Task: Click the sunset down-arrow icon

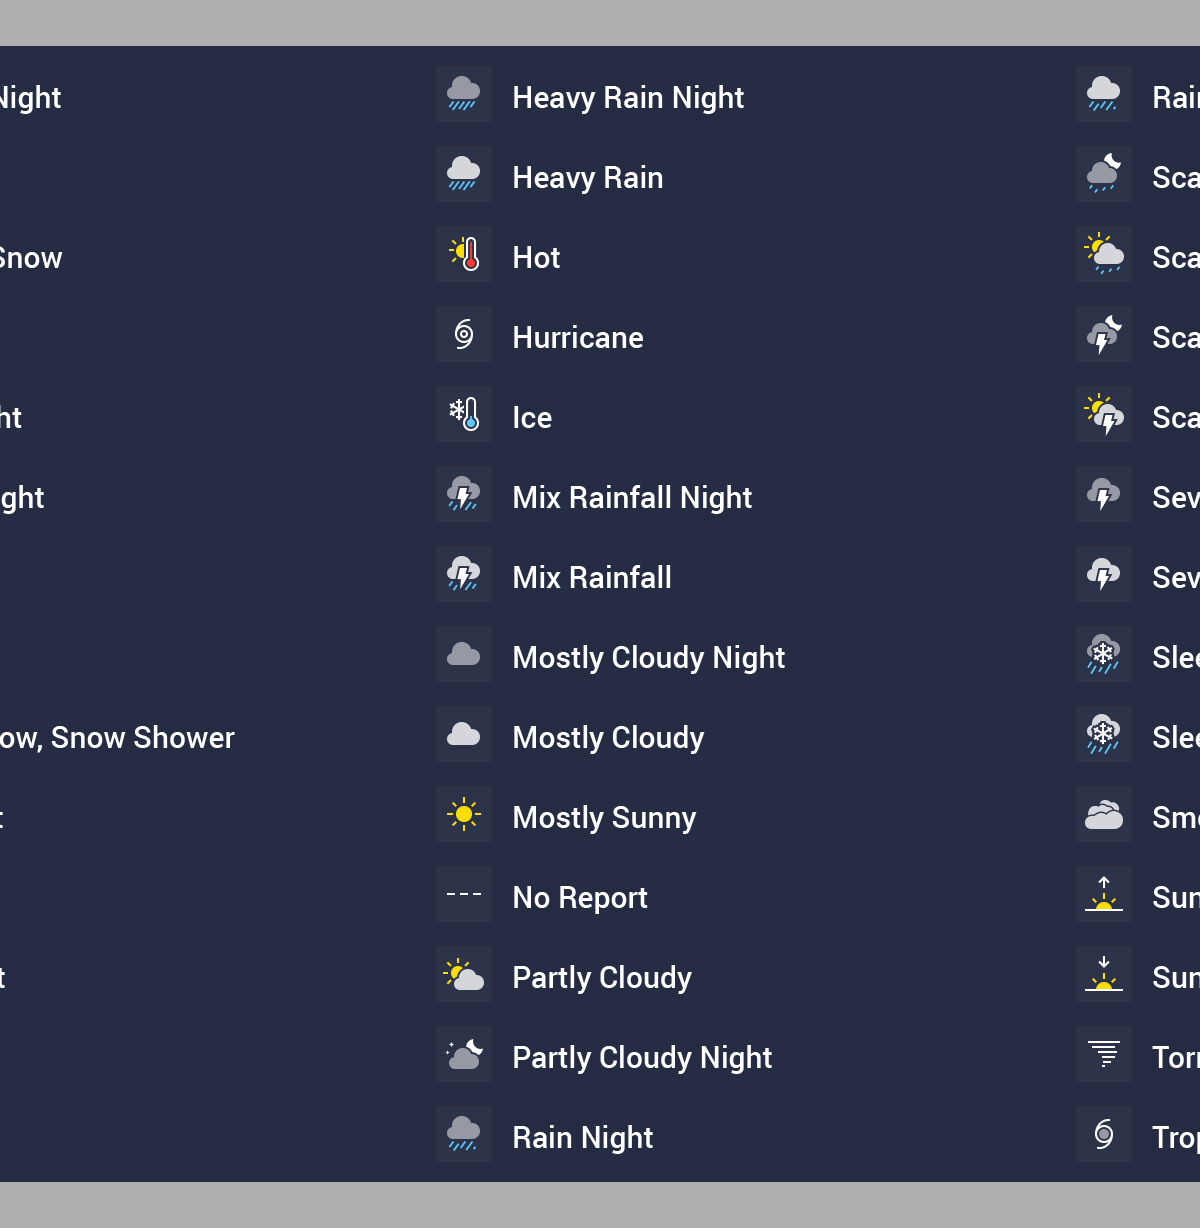Action: [x=1104, y=974]
